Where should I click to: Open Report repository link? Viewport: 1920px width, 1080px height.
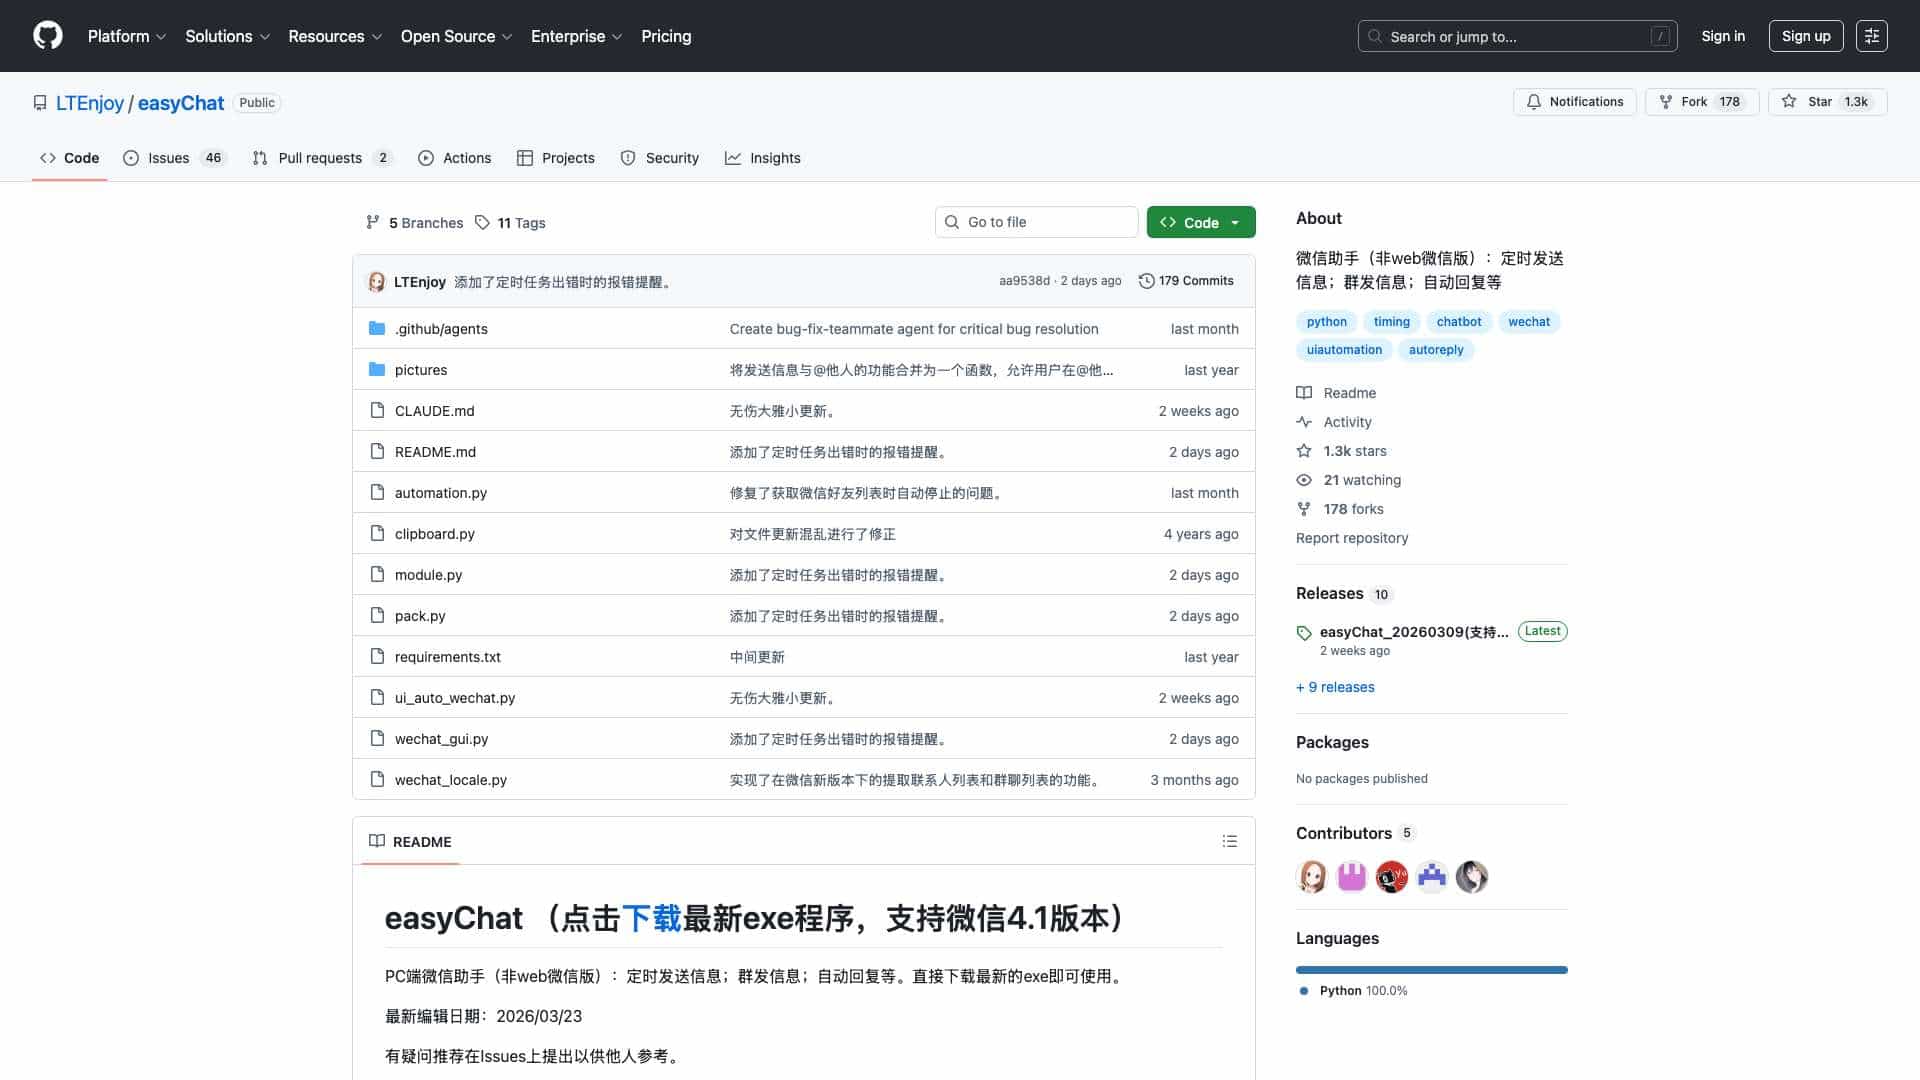1352,538
